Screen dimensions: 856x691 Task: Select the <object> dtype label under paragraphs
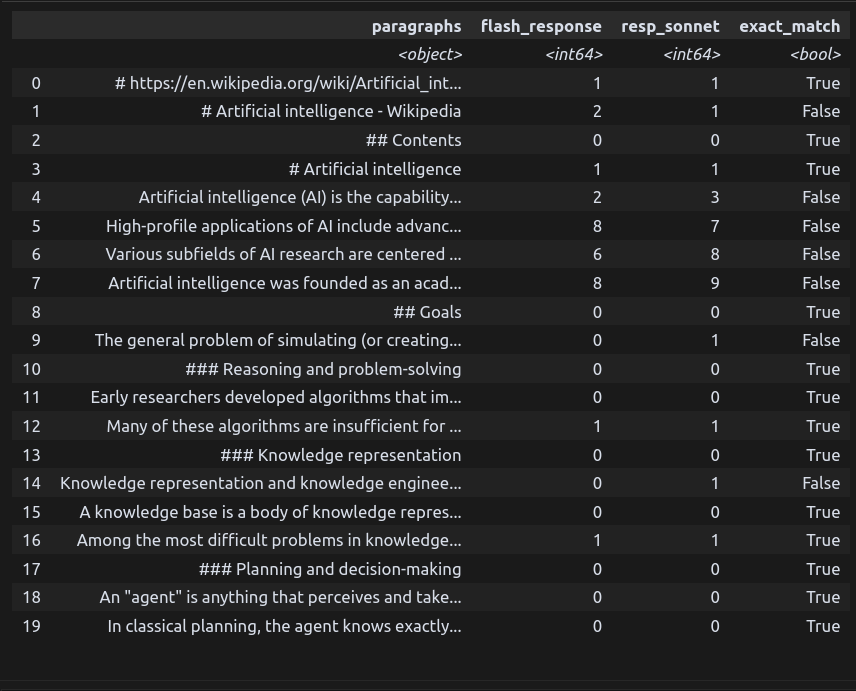pyautogui.click(x=430, y=55)
